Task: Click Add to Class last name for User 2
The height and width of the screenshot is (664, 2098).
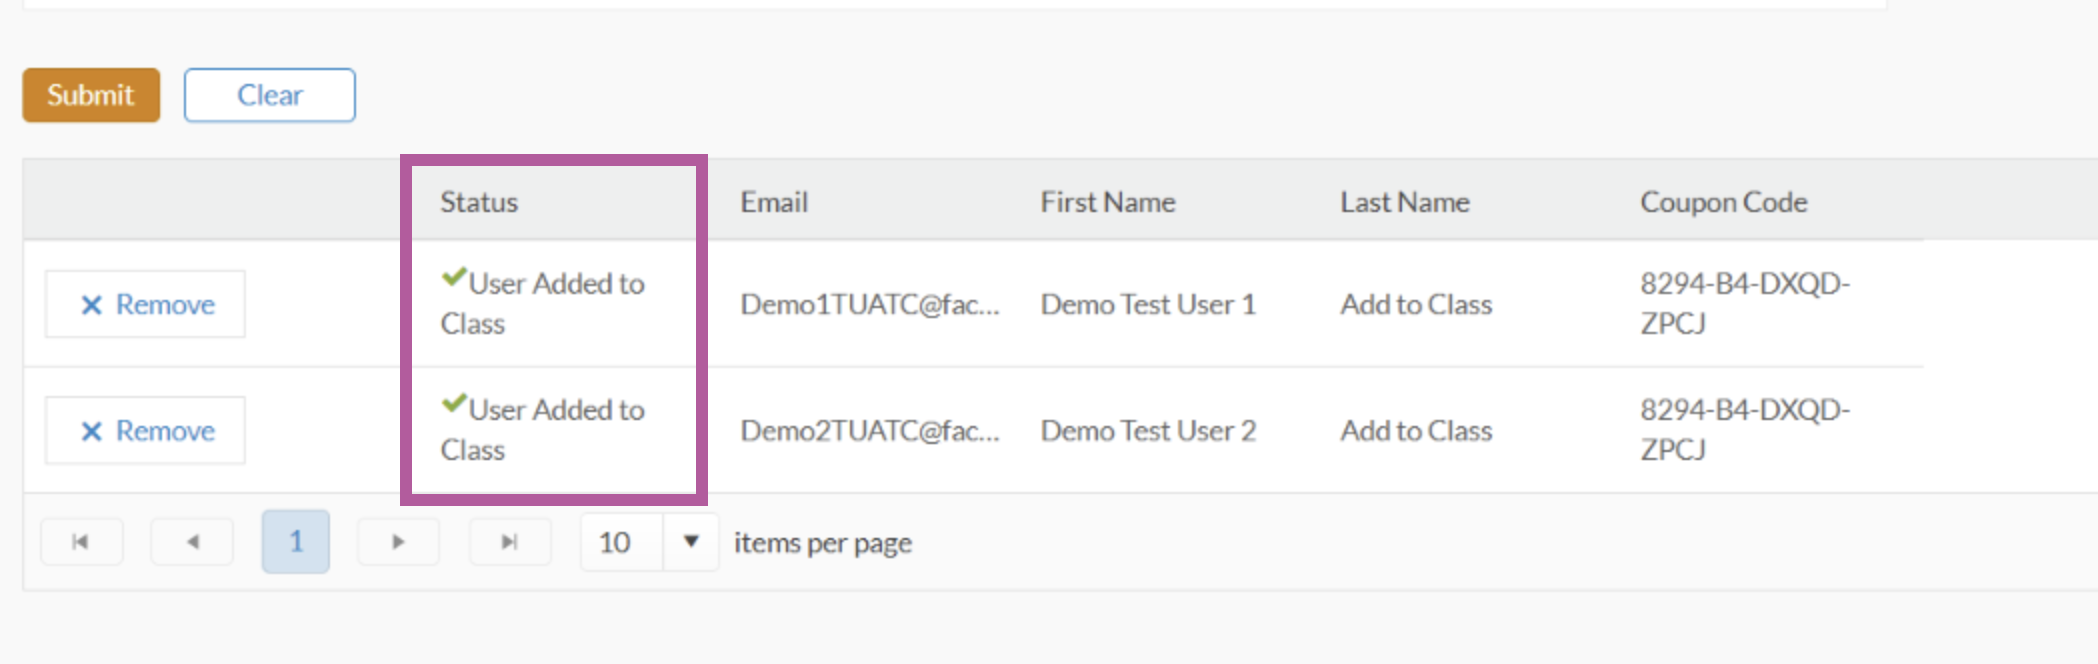Action: [x=1417, y=431]
